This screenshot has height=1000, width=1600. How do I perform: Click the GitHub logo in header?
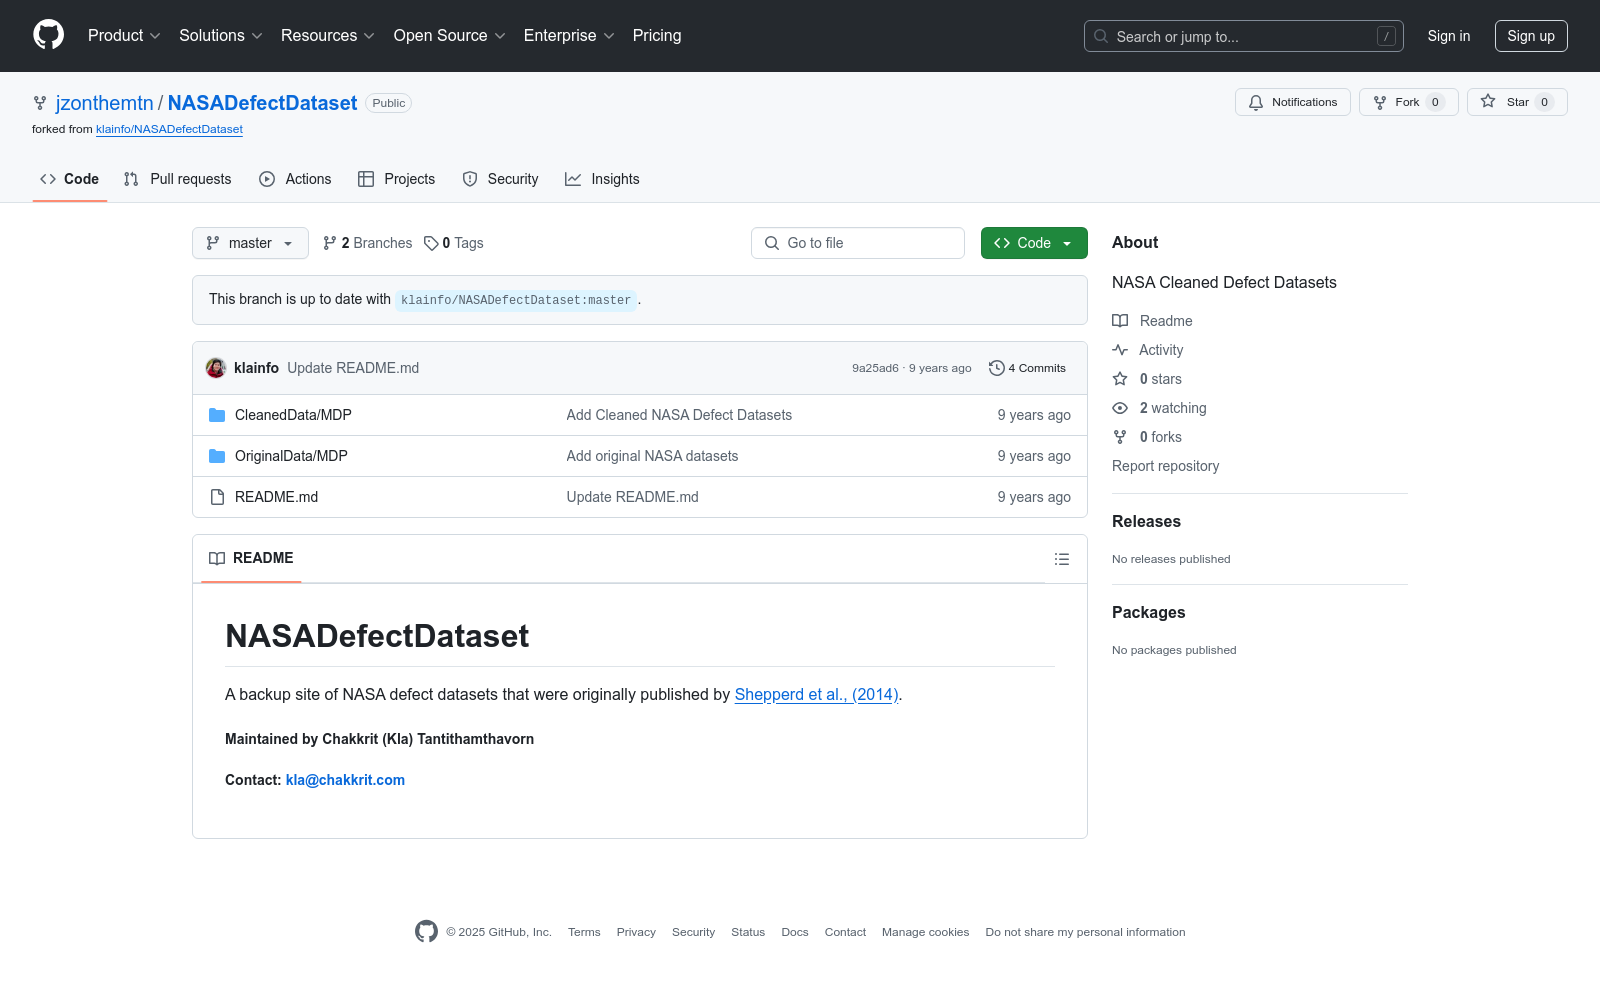point(48,35)
